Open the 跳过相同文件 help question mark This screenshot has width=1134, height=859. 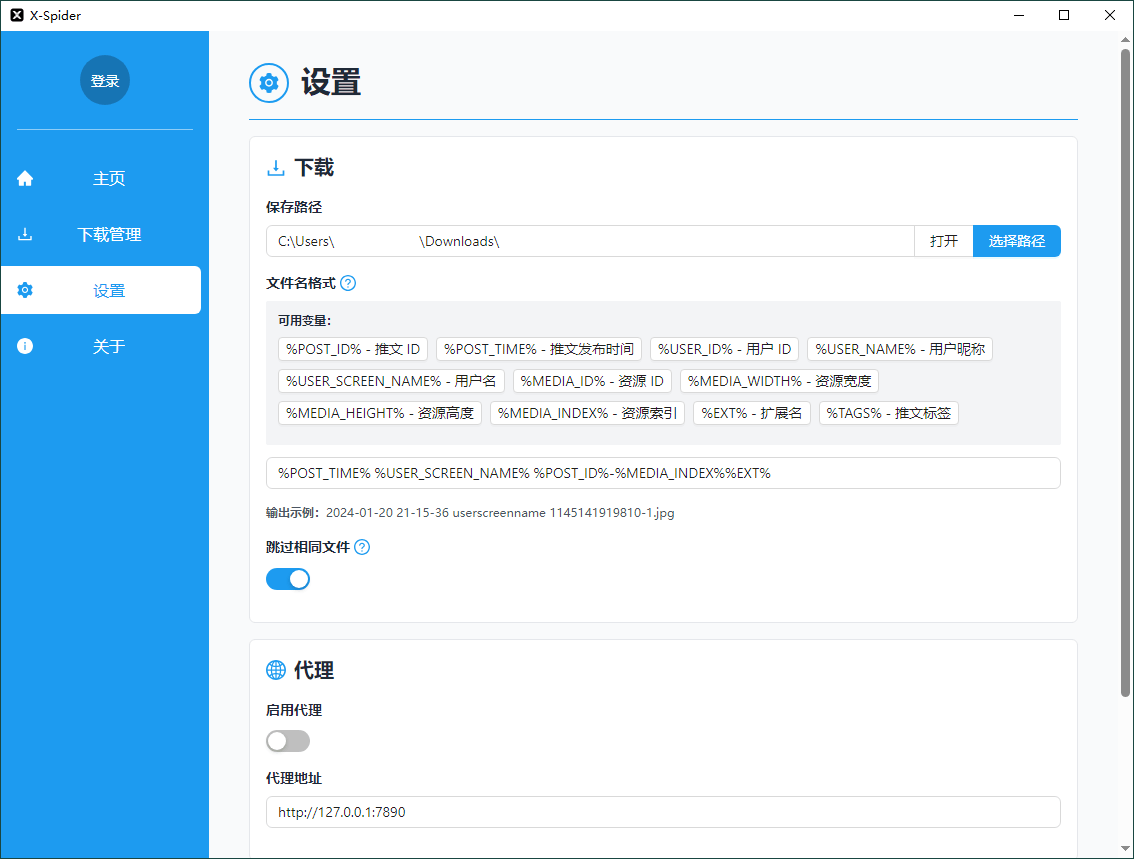362,547
